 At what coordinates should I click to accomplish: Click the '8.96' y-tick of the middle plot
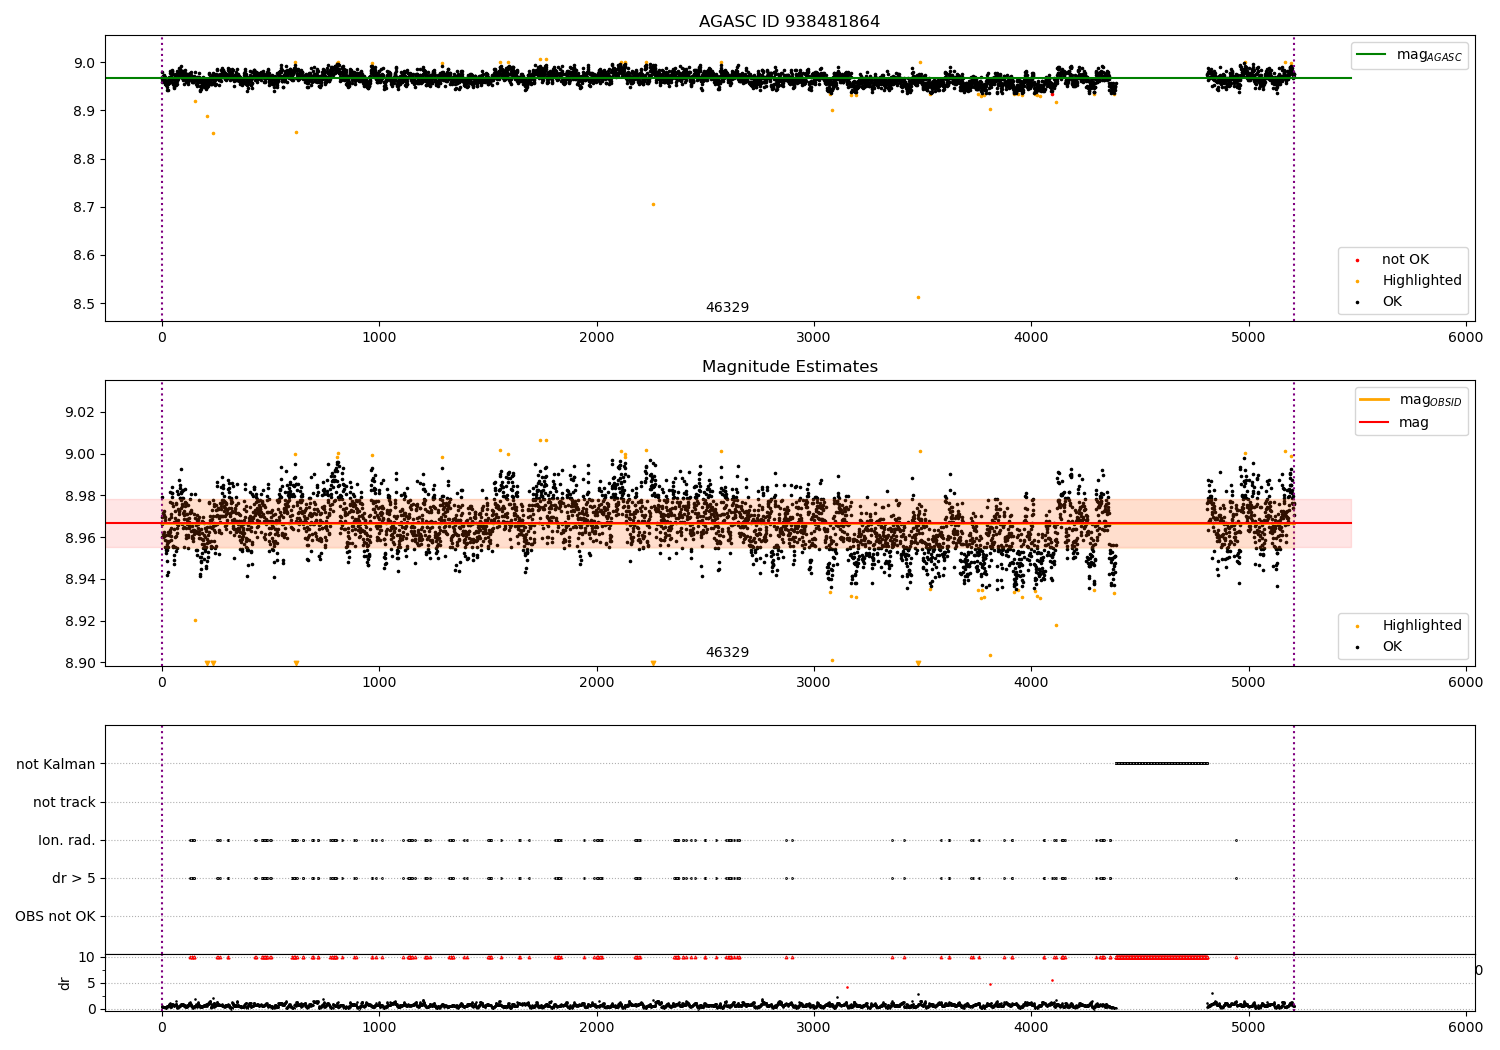(x=81, y=538)
